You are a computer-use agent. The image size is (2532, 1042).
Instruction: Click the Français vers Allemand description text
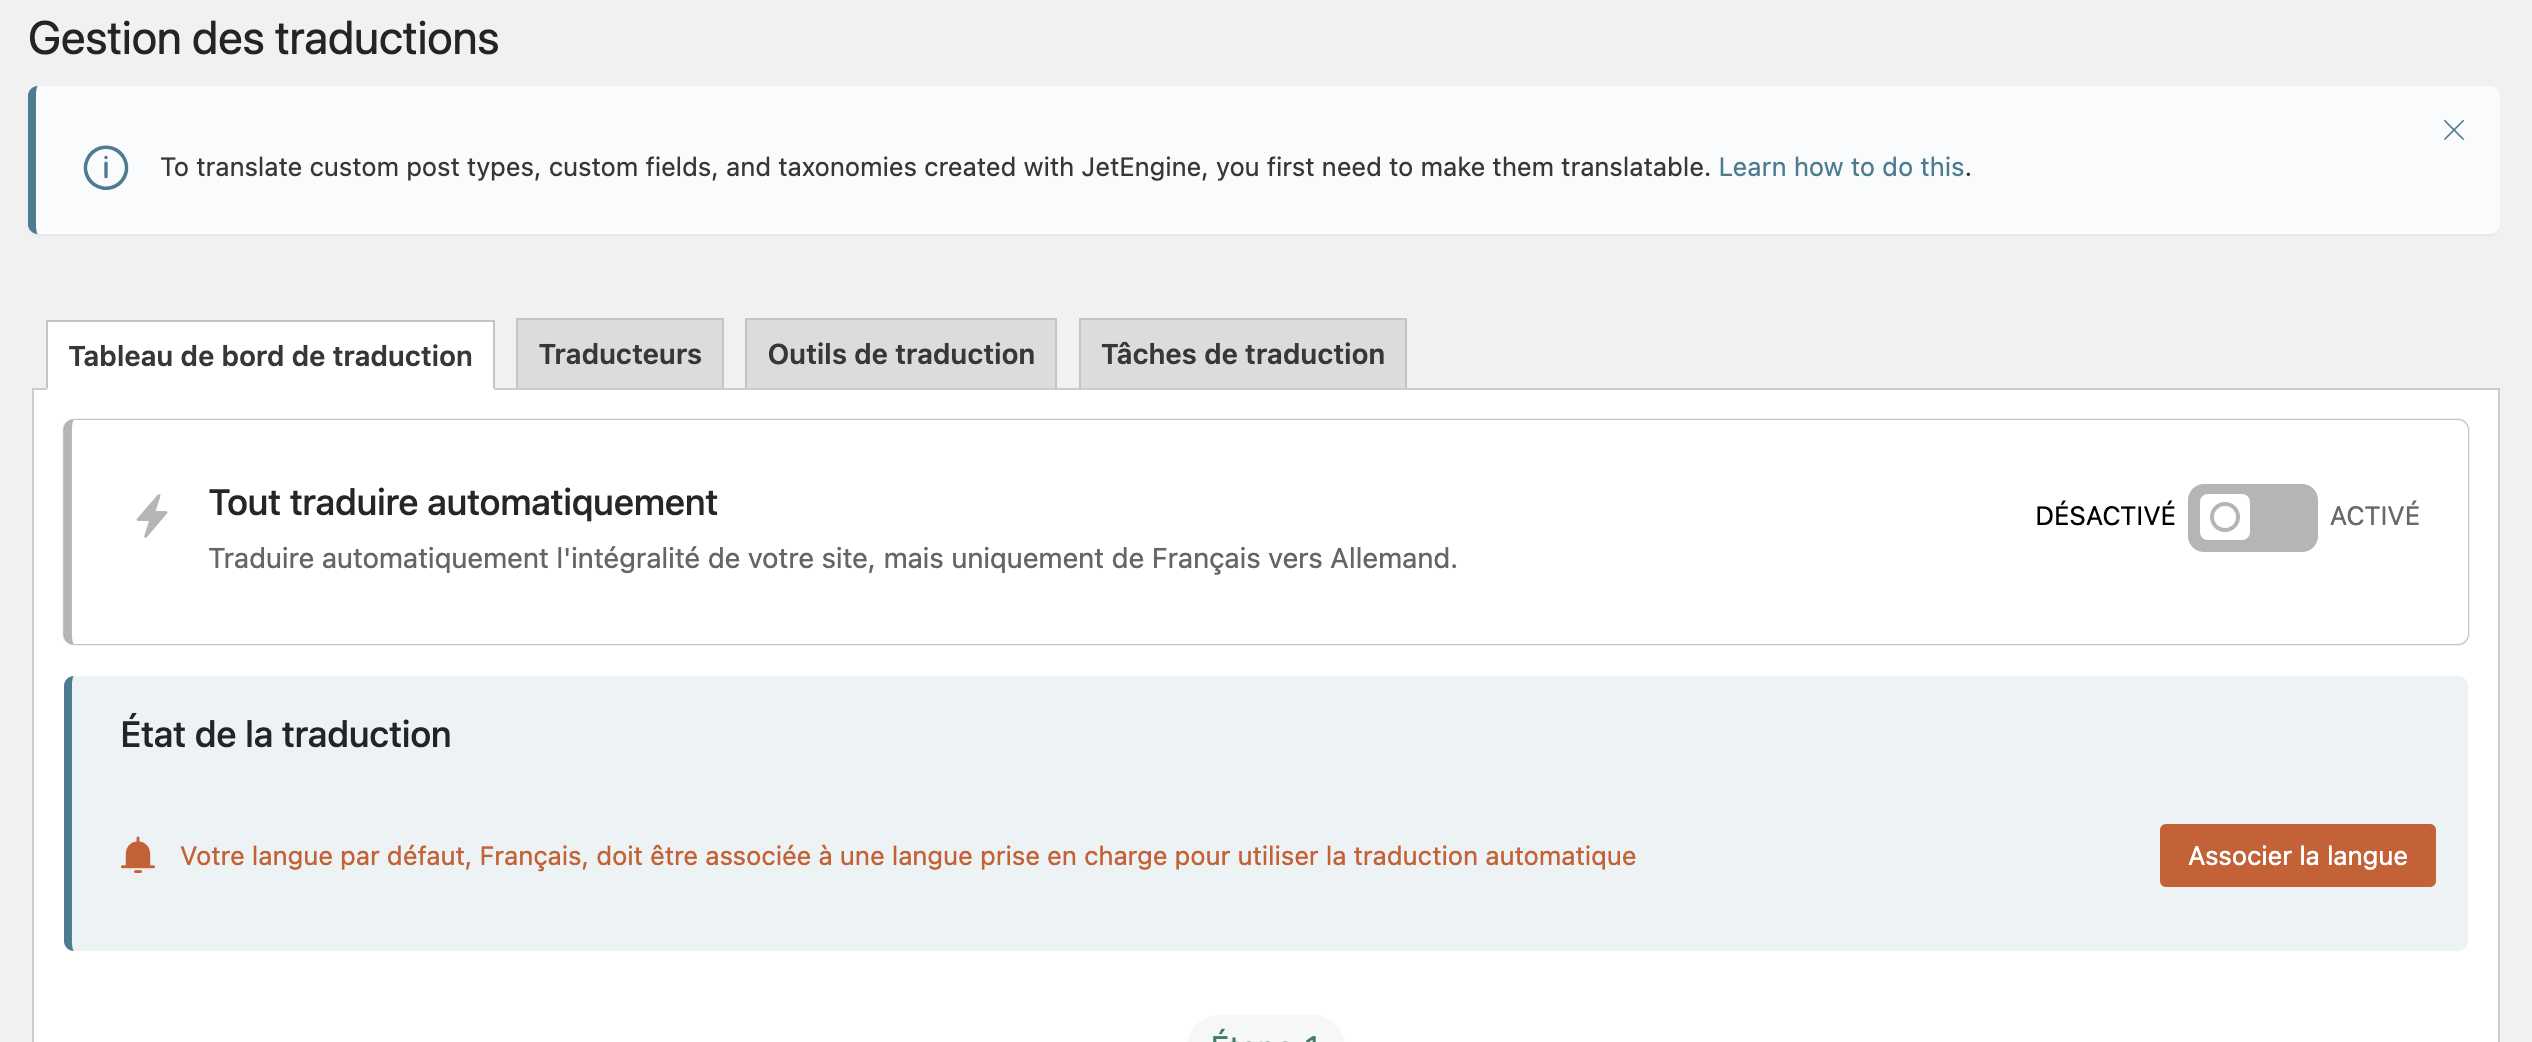832,558
